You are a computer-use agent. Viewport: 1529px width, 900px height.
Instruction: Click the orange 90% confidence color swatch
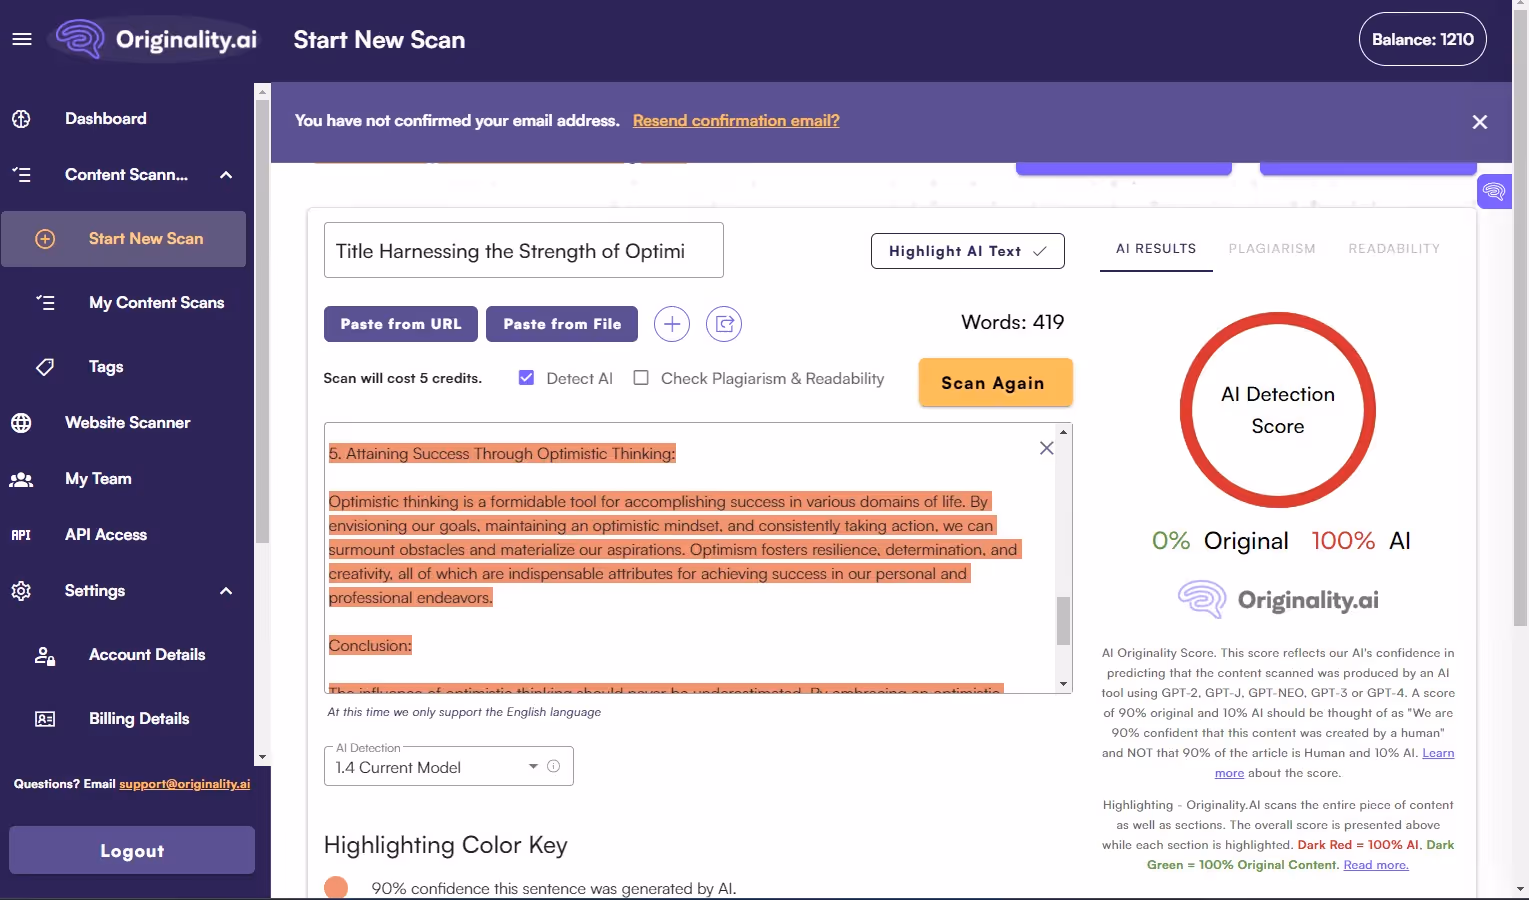[x=336, y=887]
